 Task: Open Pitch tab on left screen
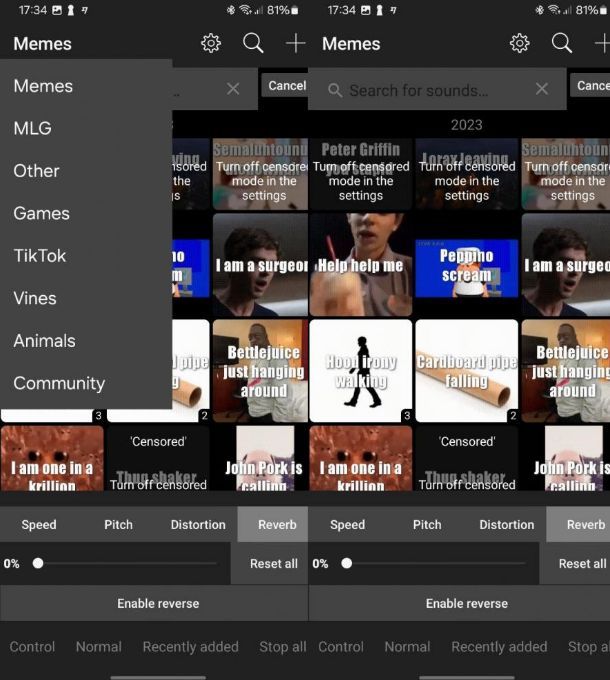tap(118, 524)
